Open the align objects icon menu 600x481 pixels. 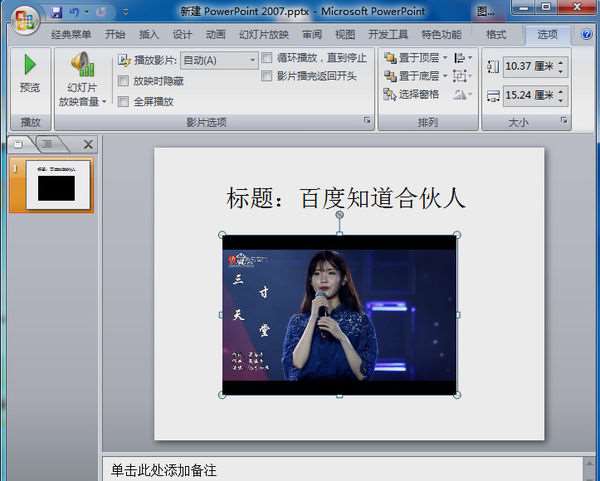tap(463, 58)
